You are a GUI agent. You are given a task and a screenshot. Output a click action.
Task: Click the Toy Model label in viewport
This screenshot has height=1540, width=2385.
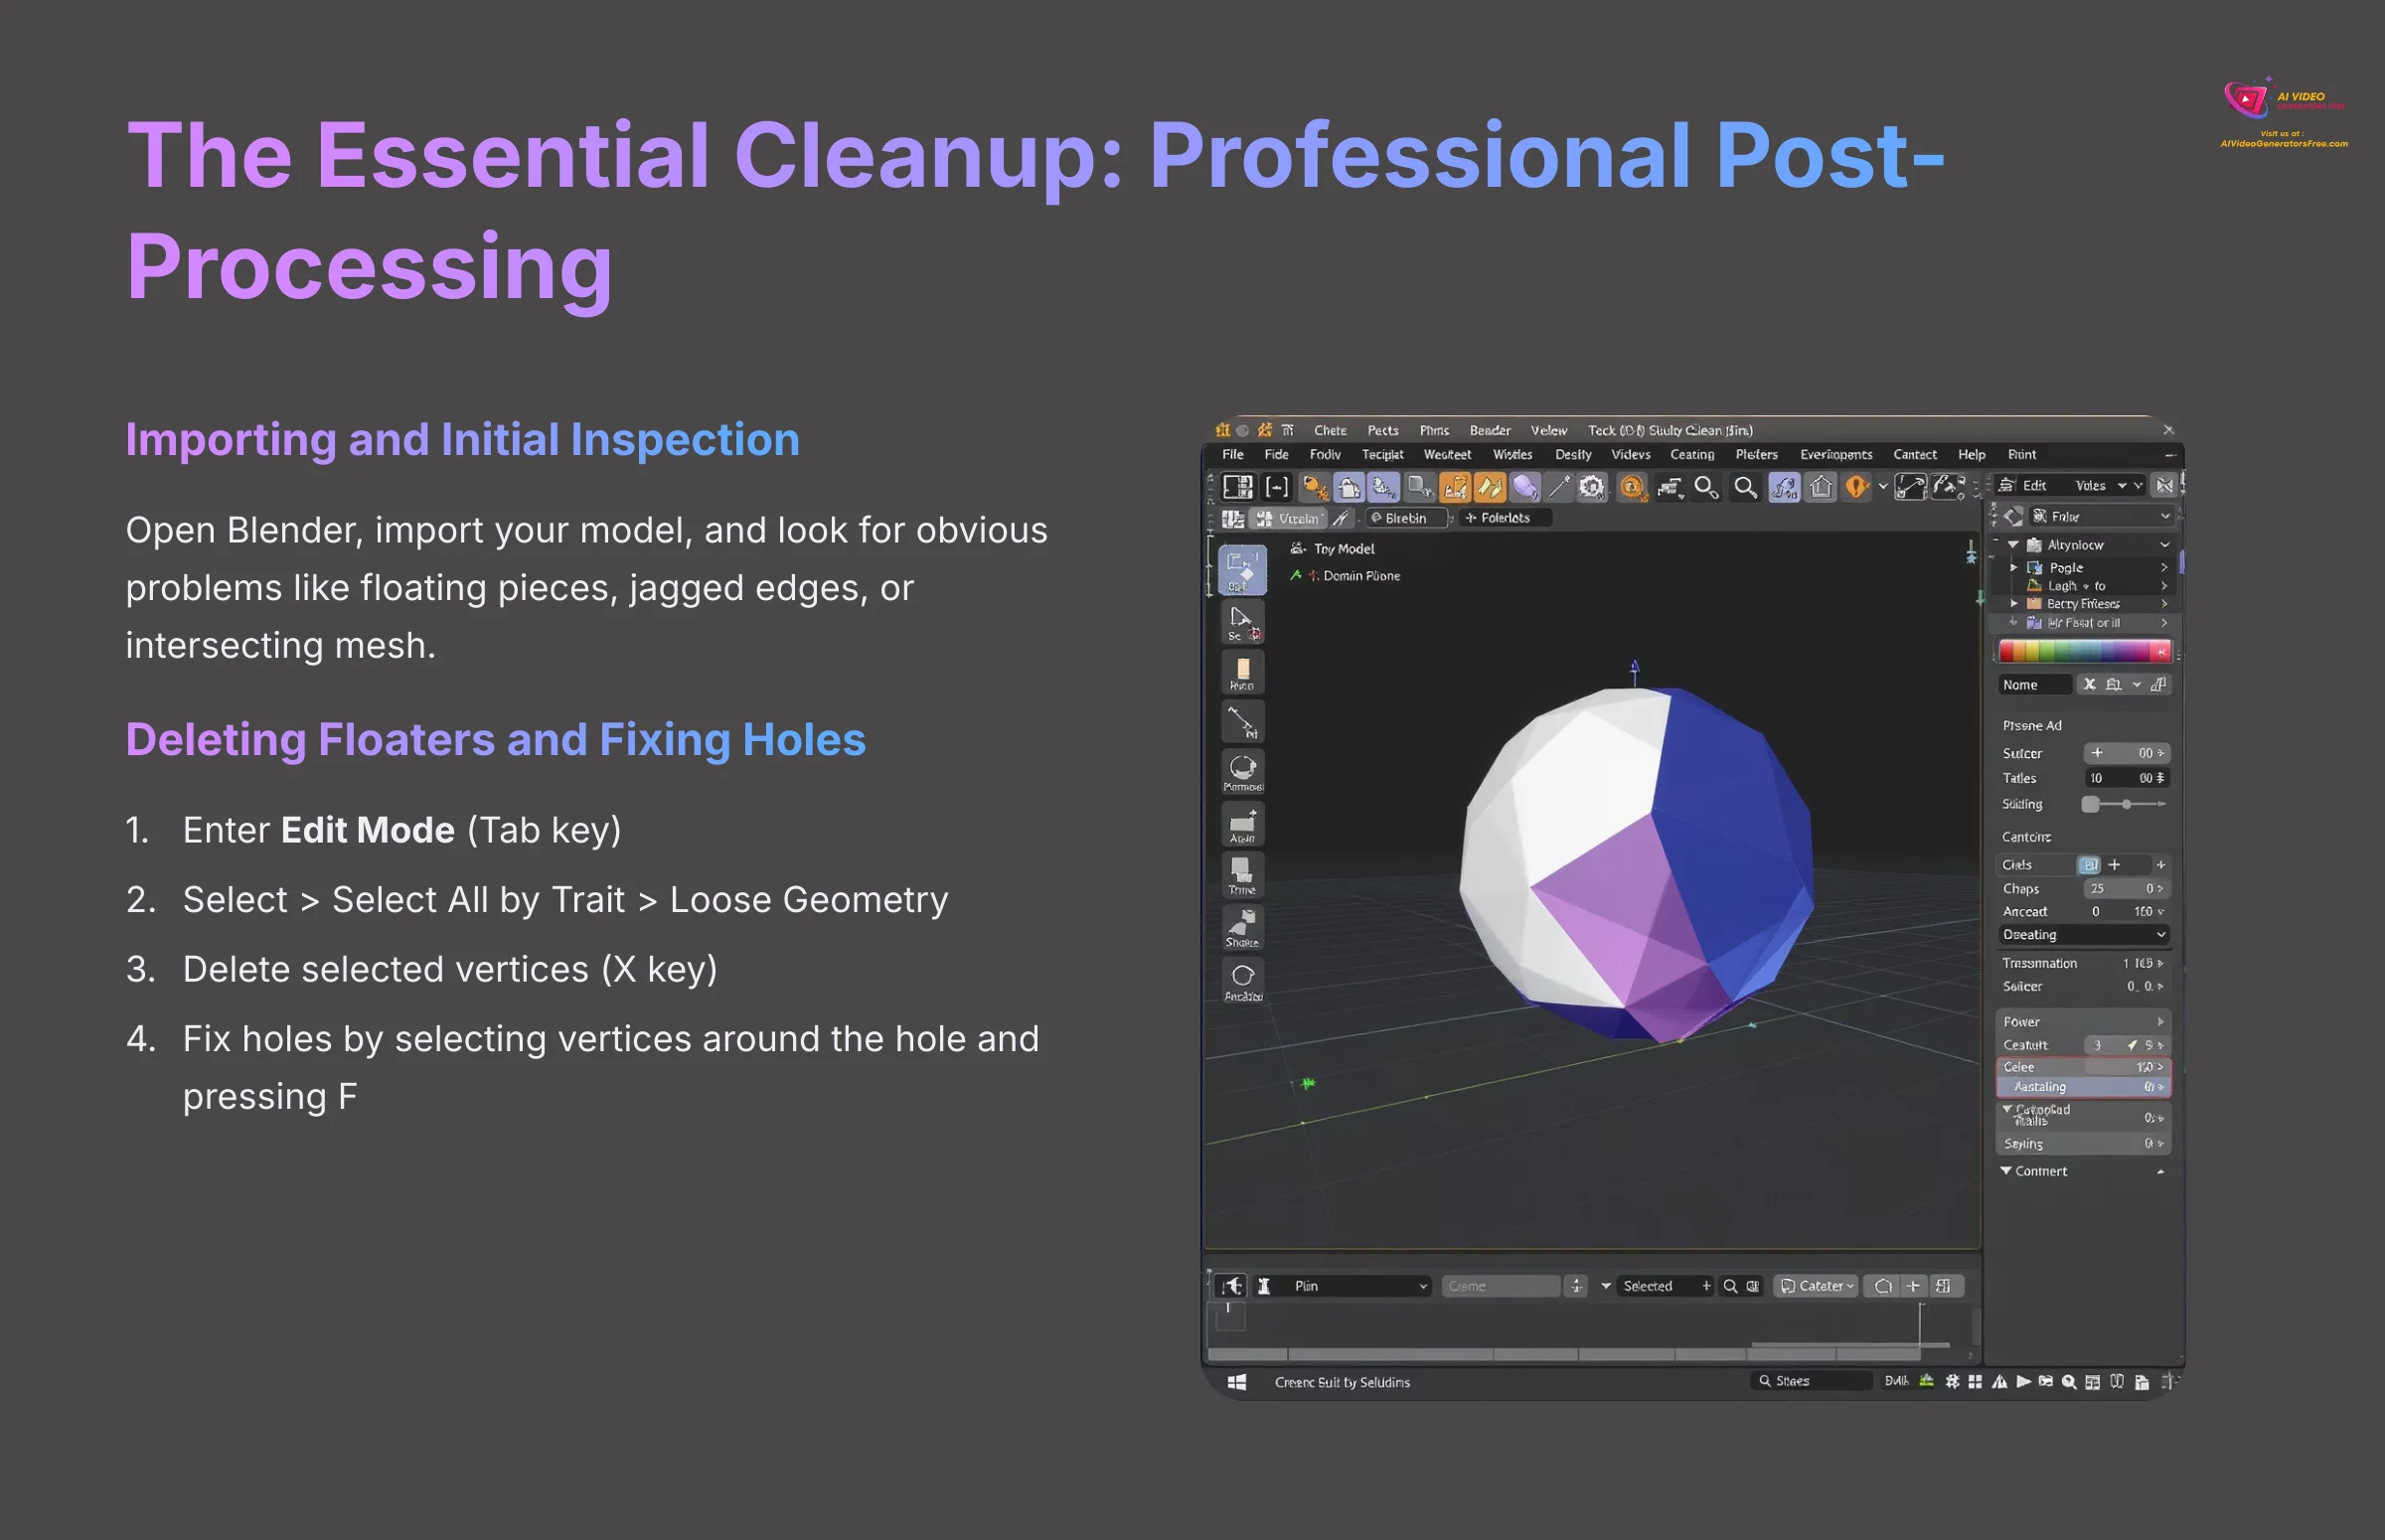pyautogui.click(x=1343, y=549)
